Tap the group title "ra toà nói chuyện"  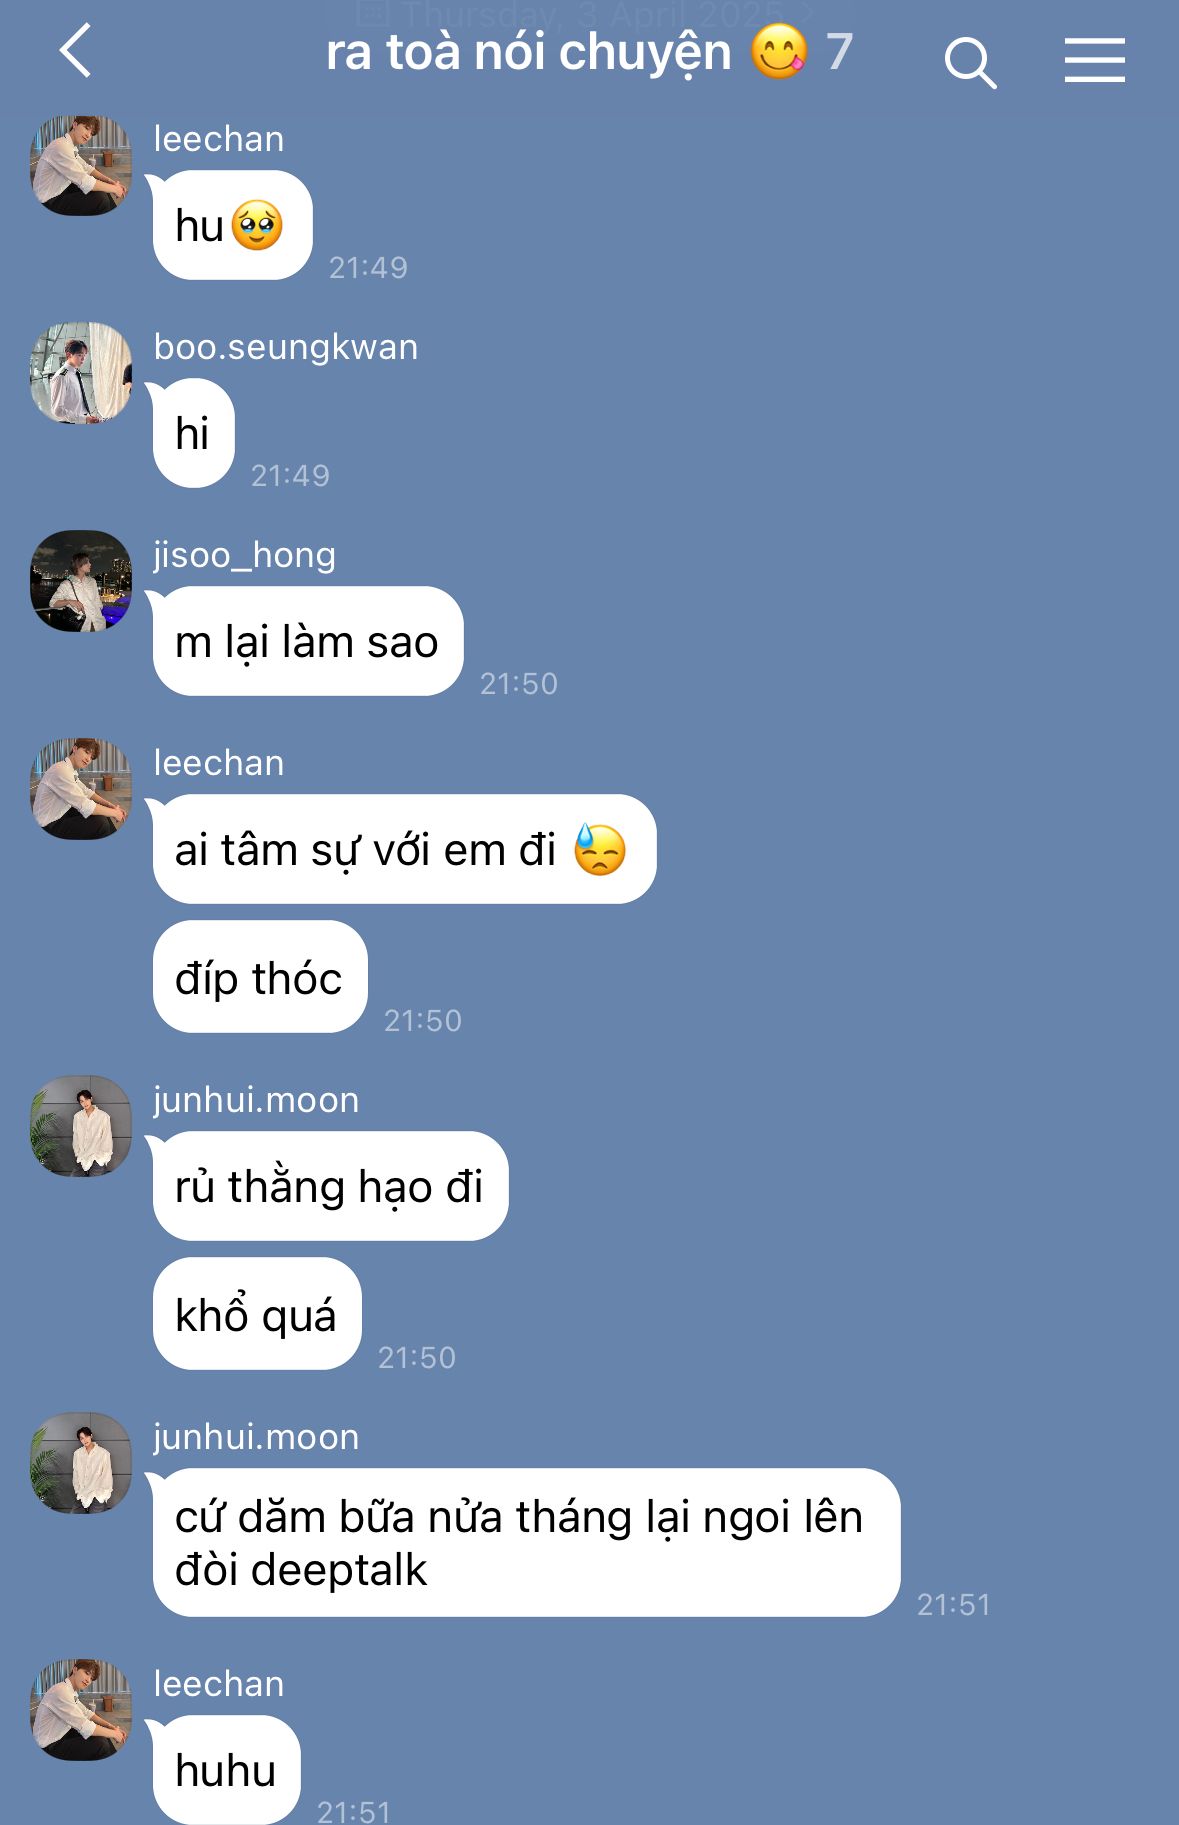coord(529,53)
